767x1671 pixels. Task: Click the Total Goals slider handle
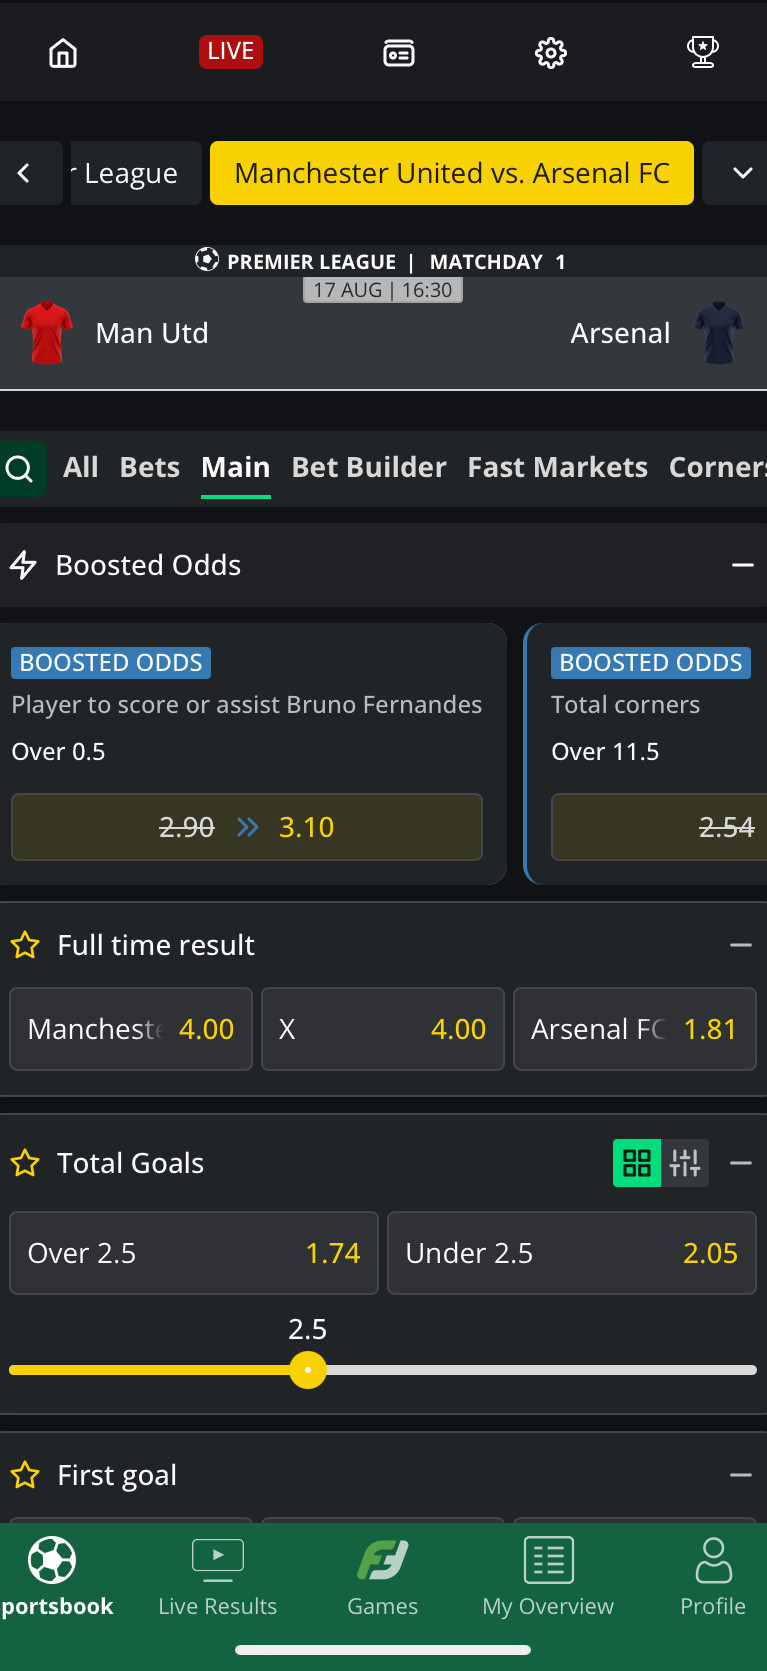[308, 1370]
